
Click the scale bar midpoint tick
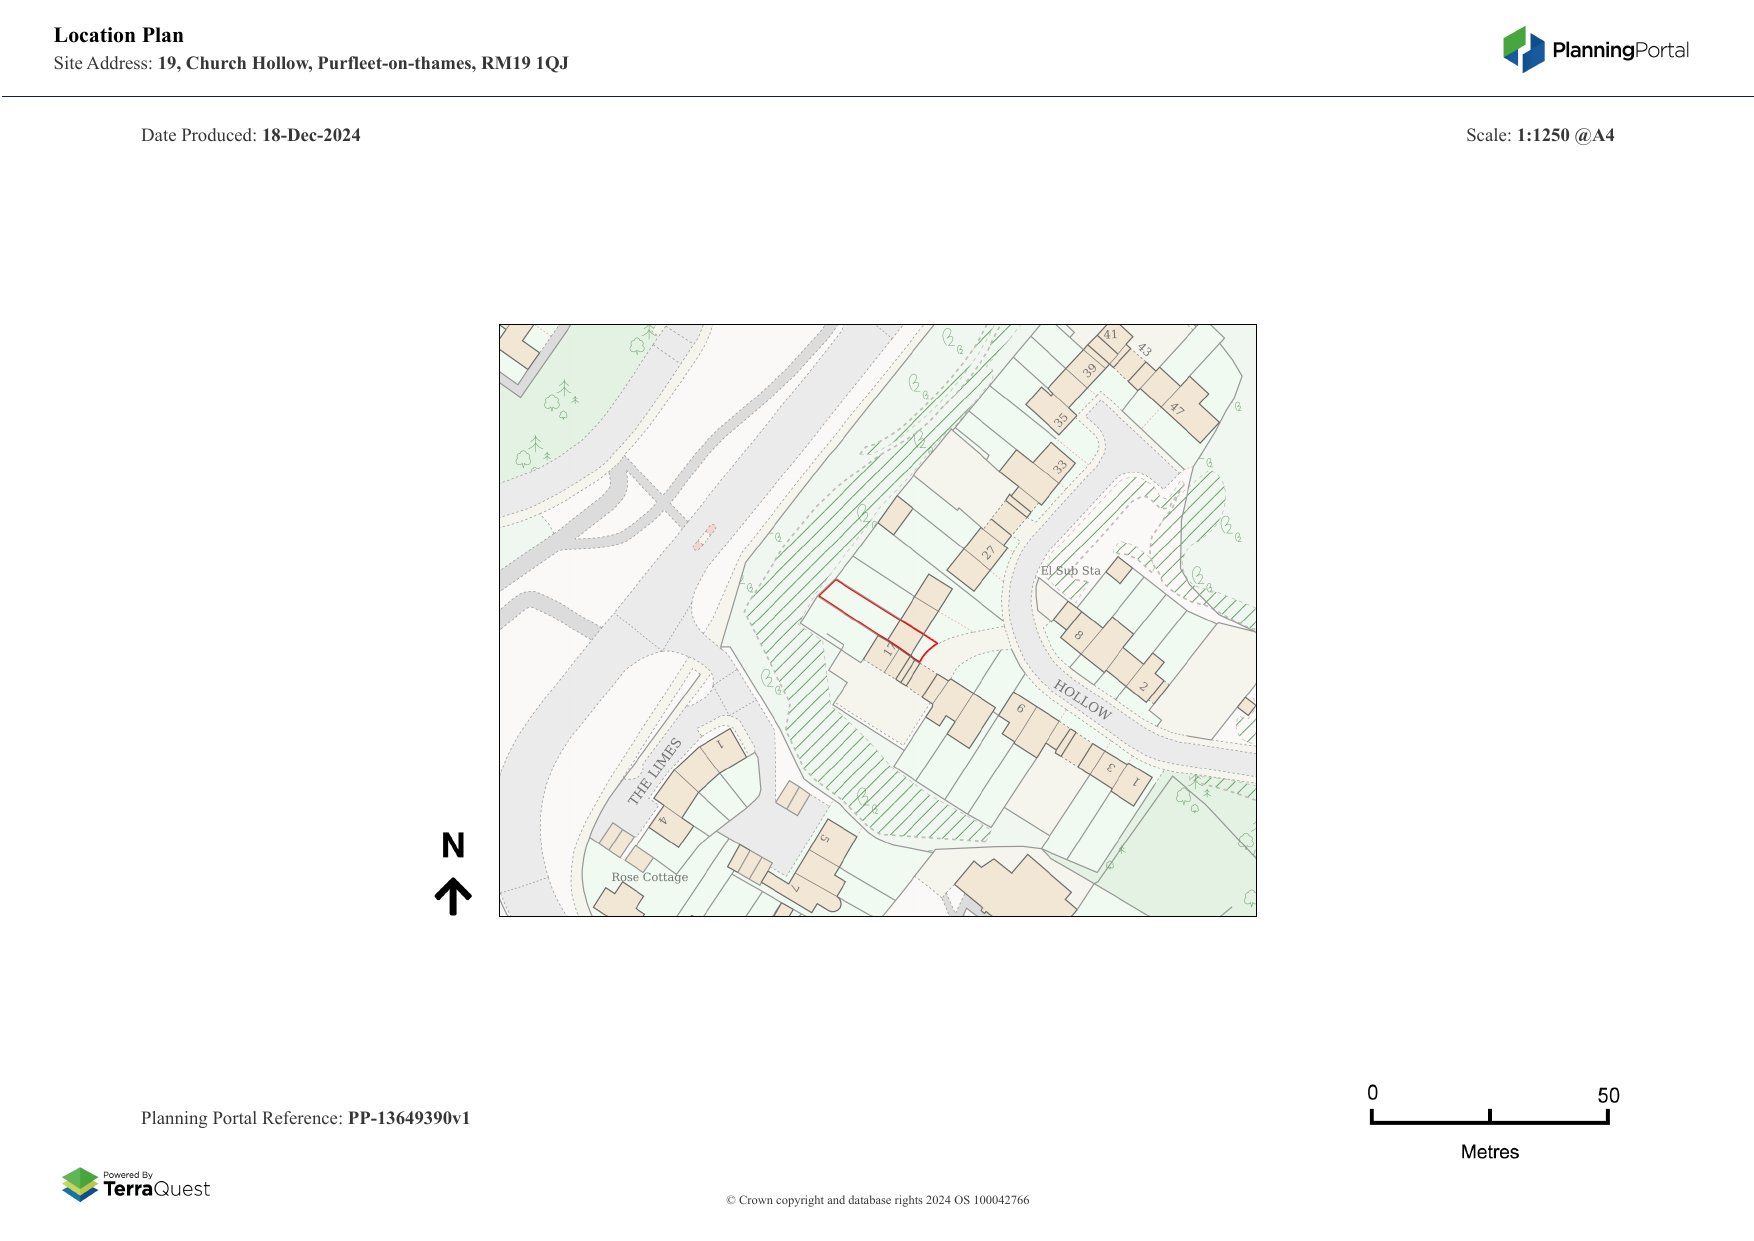pos(1490,1116)
